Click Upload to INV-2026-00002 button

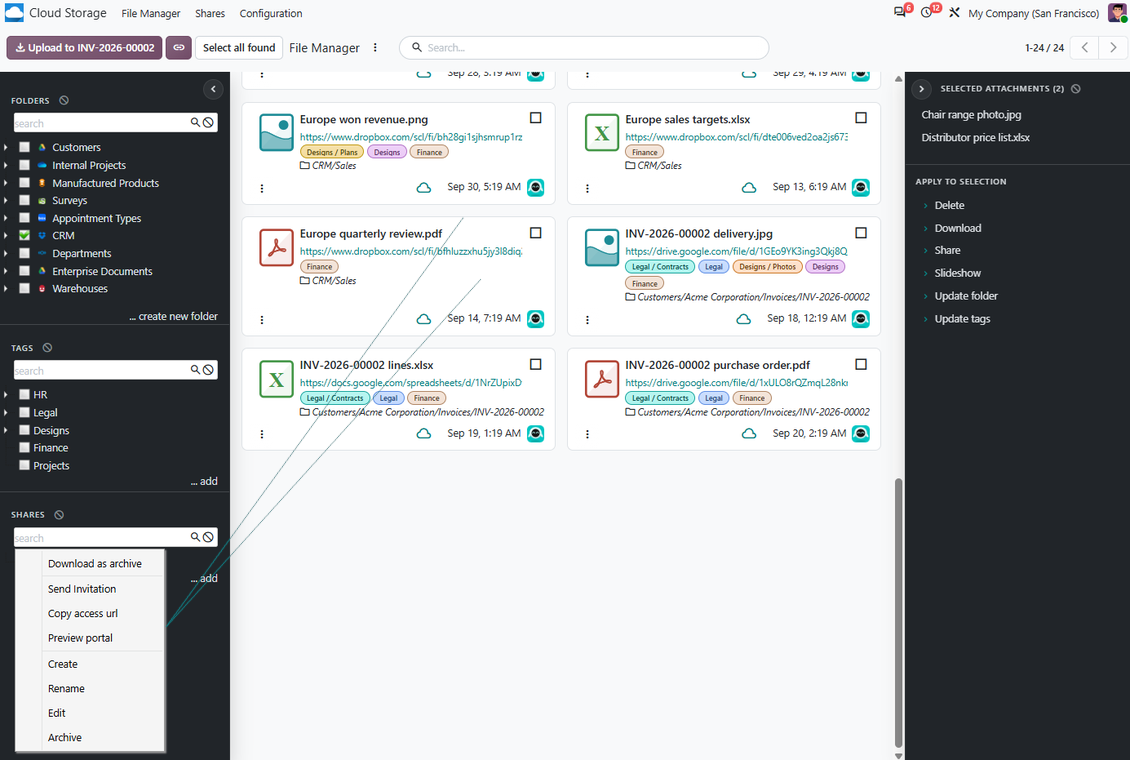coord(84,48)
